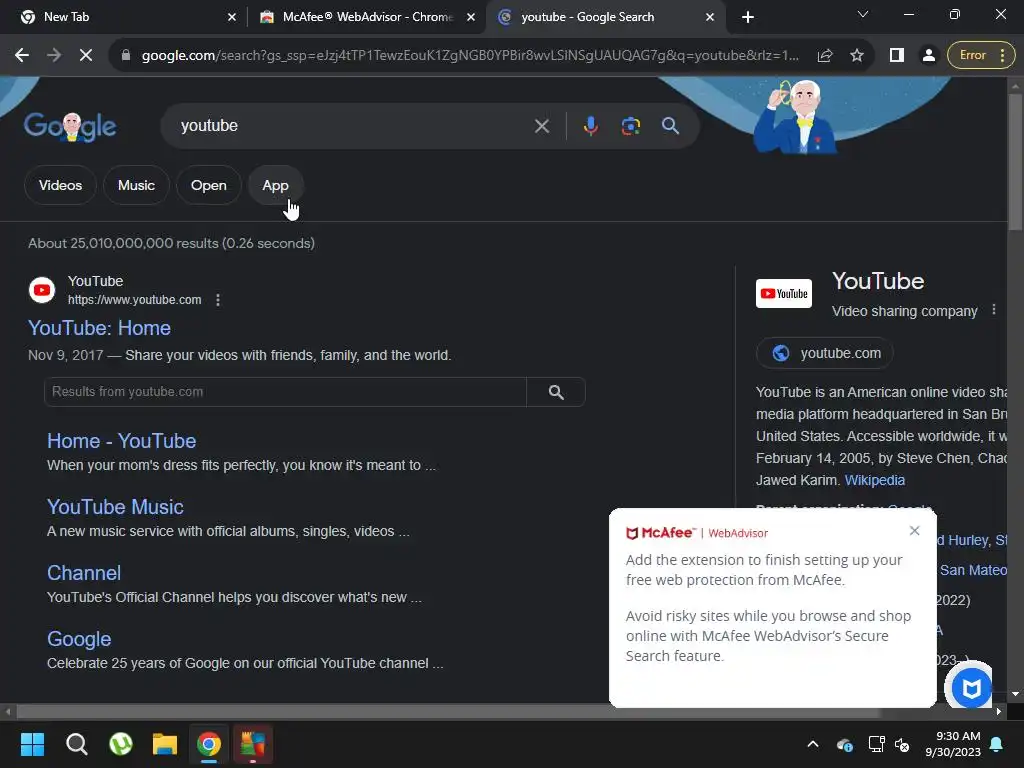Click the Results from youtube.com field
The width and height of the screenshot is (1024, 768).
point(285,392)
